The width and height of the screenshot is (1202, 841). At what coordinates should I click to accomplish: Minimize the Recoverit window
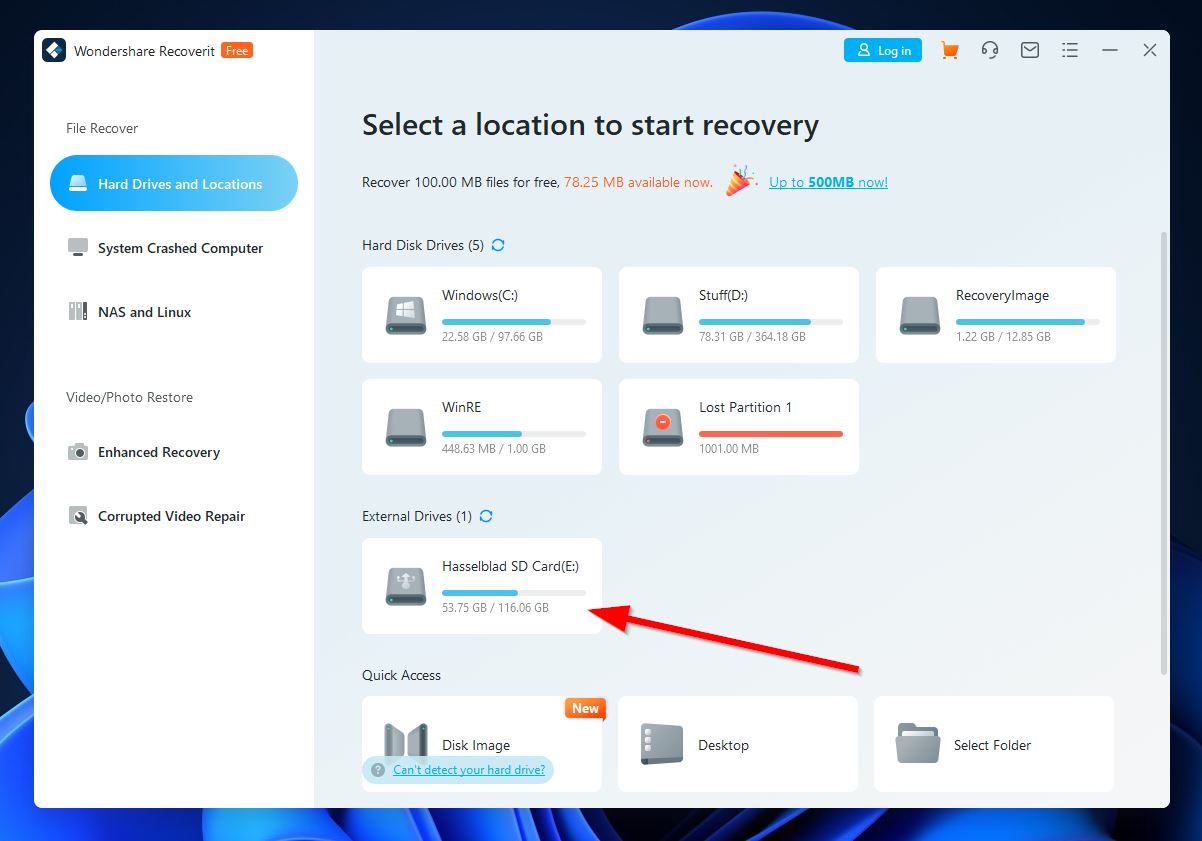(1110, 50)
